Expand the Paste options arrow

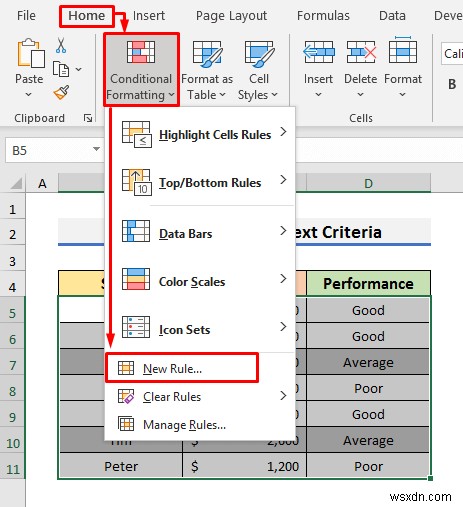pyautogui.click(x=29, y=95)
